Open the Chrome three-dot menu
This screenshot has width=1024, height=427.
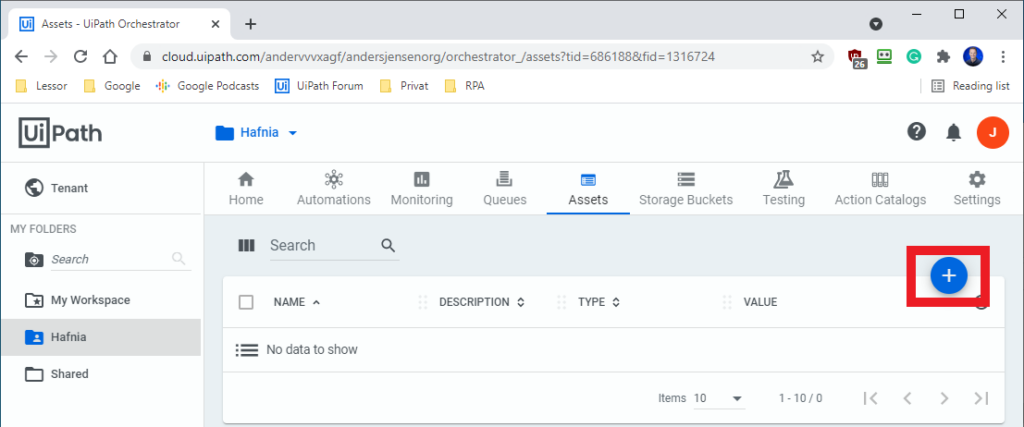tap(1004, 57)
